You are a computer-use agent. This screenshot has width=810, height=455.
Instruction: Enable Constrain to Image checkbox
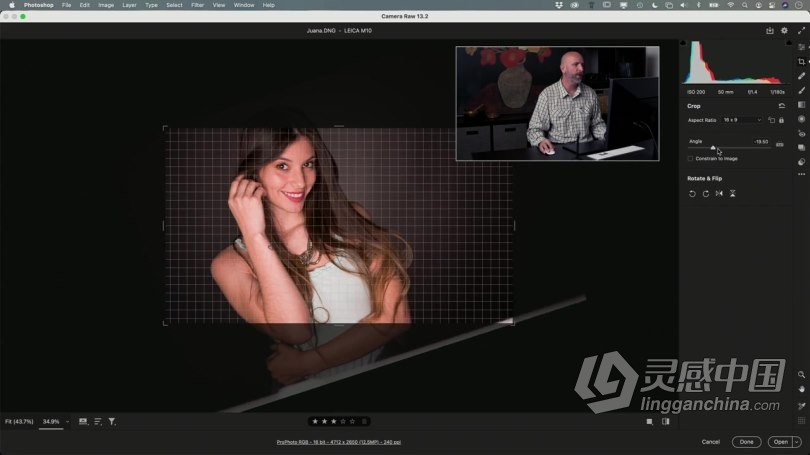690,158
